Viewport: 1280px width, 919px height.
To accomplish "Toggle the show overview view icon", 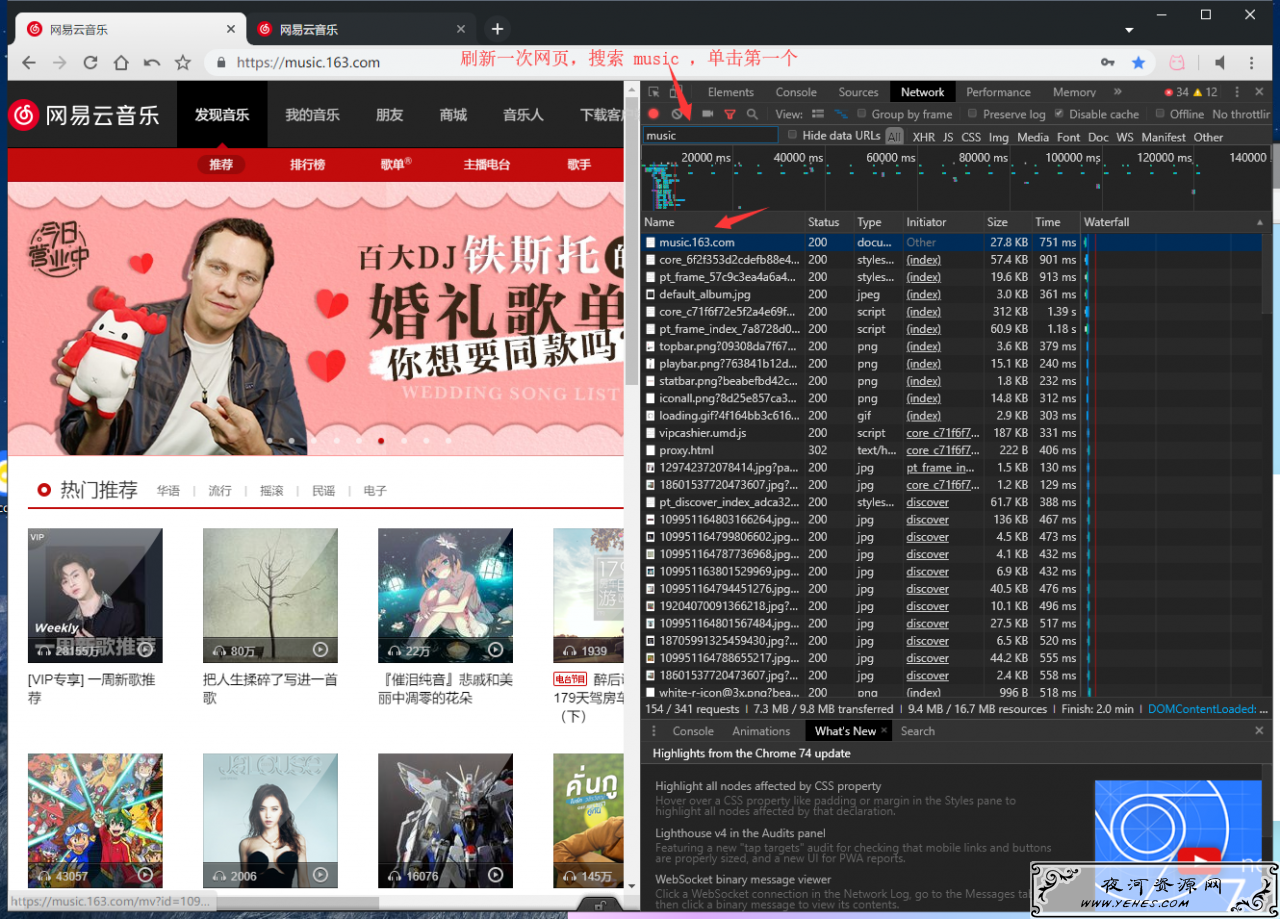I will pyautogui.click(x=840, y=114).
